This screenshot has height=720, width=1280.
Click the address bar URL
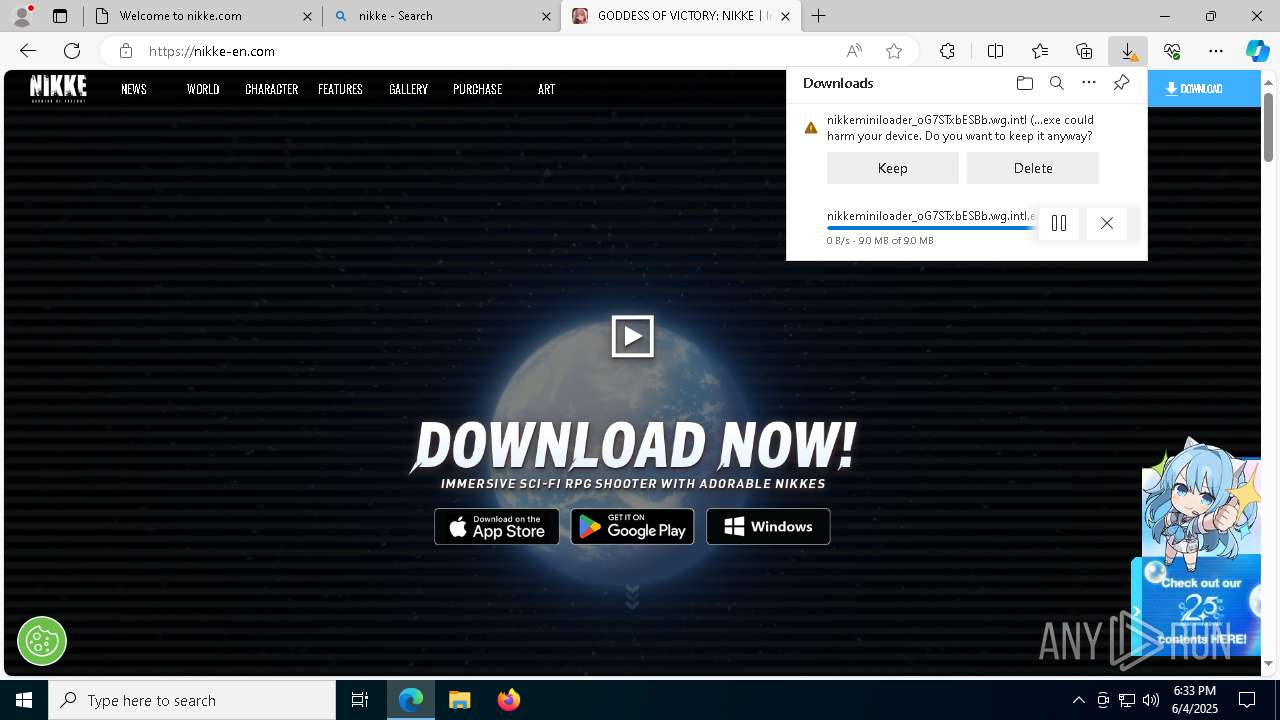point(212,51)
